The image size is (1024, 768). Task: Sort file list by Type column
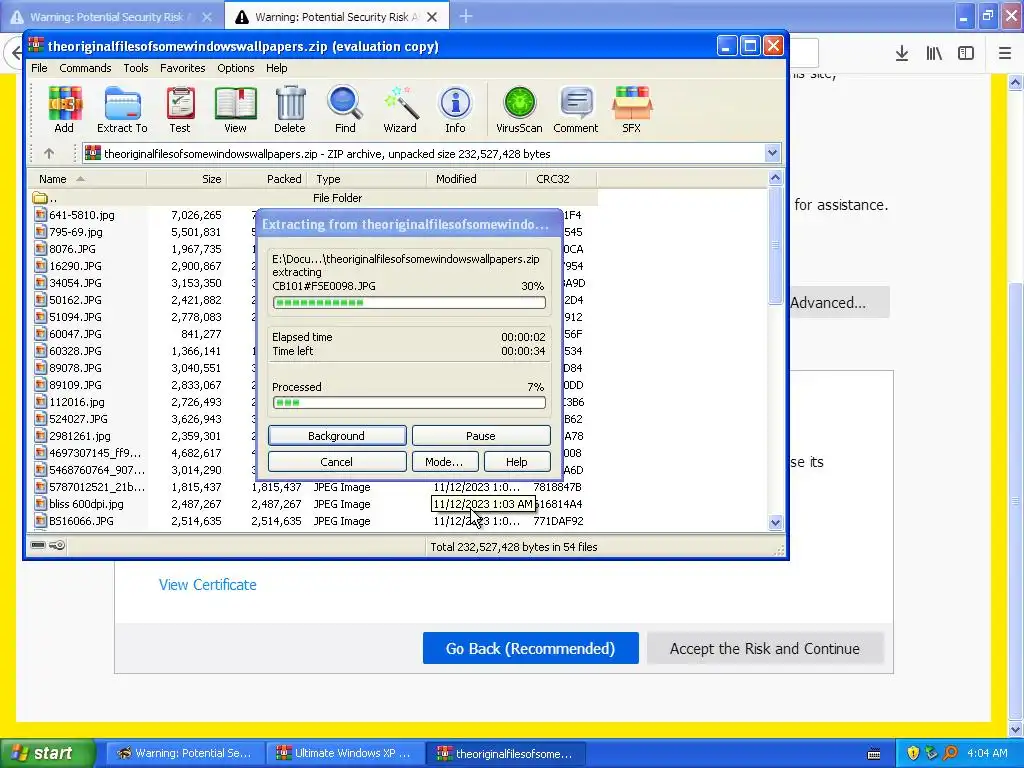(x=367, y=179)
